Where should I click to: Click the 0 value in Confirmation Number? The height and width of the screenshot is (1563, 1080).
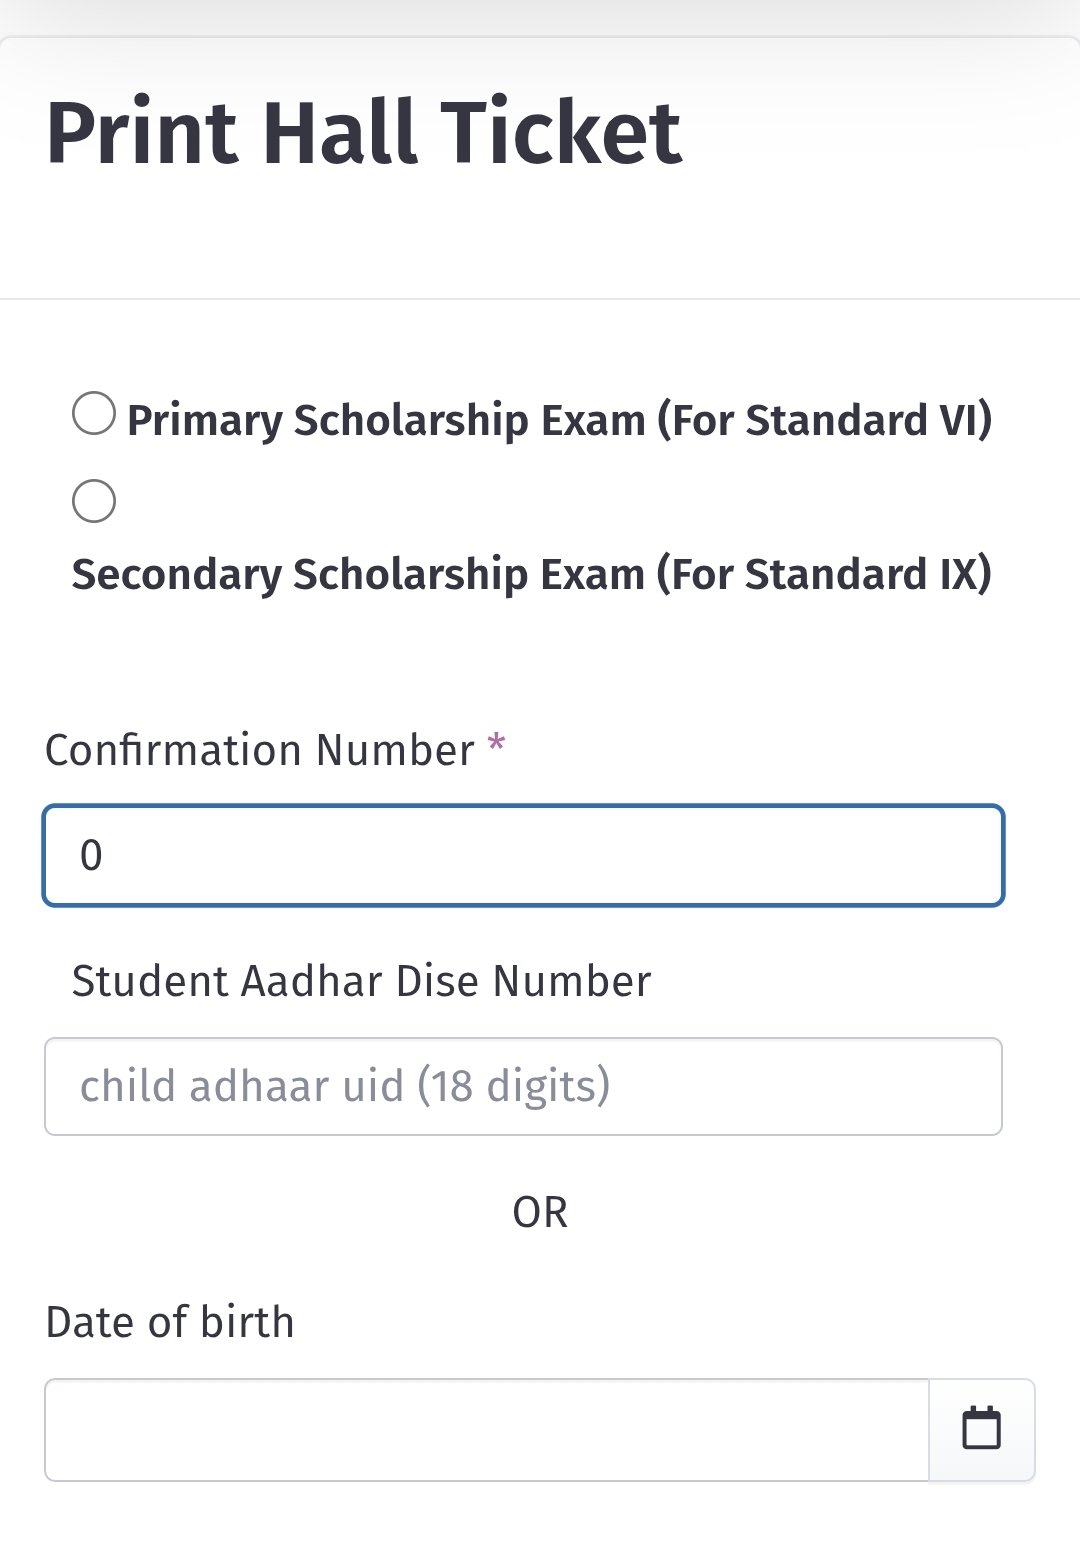[91, 856]
